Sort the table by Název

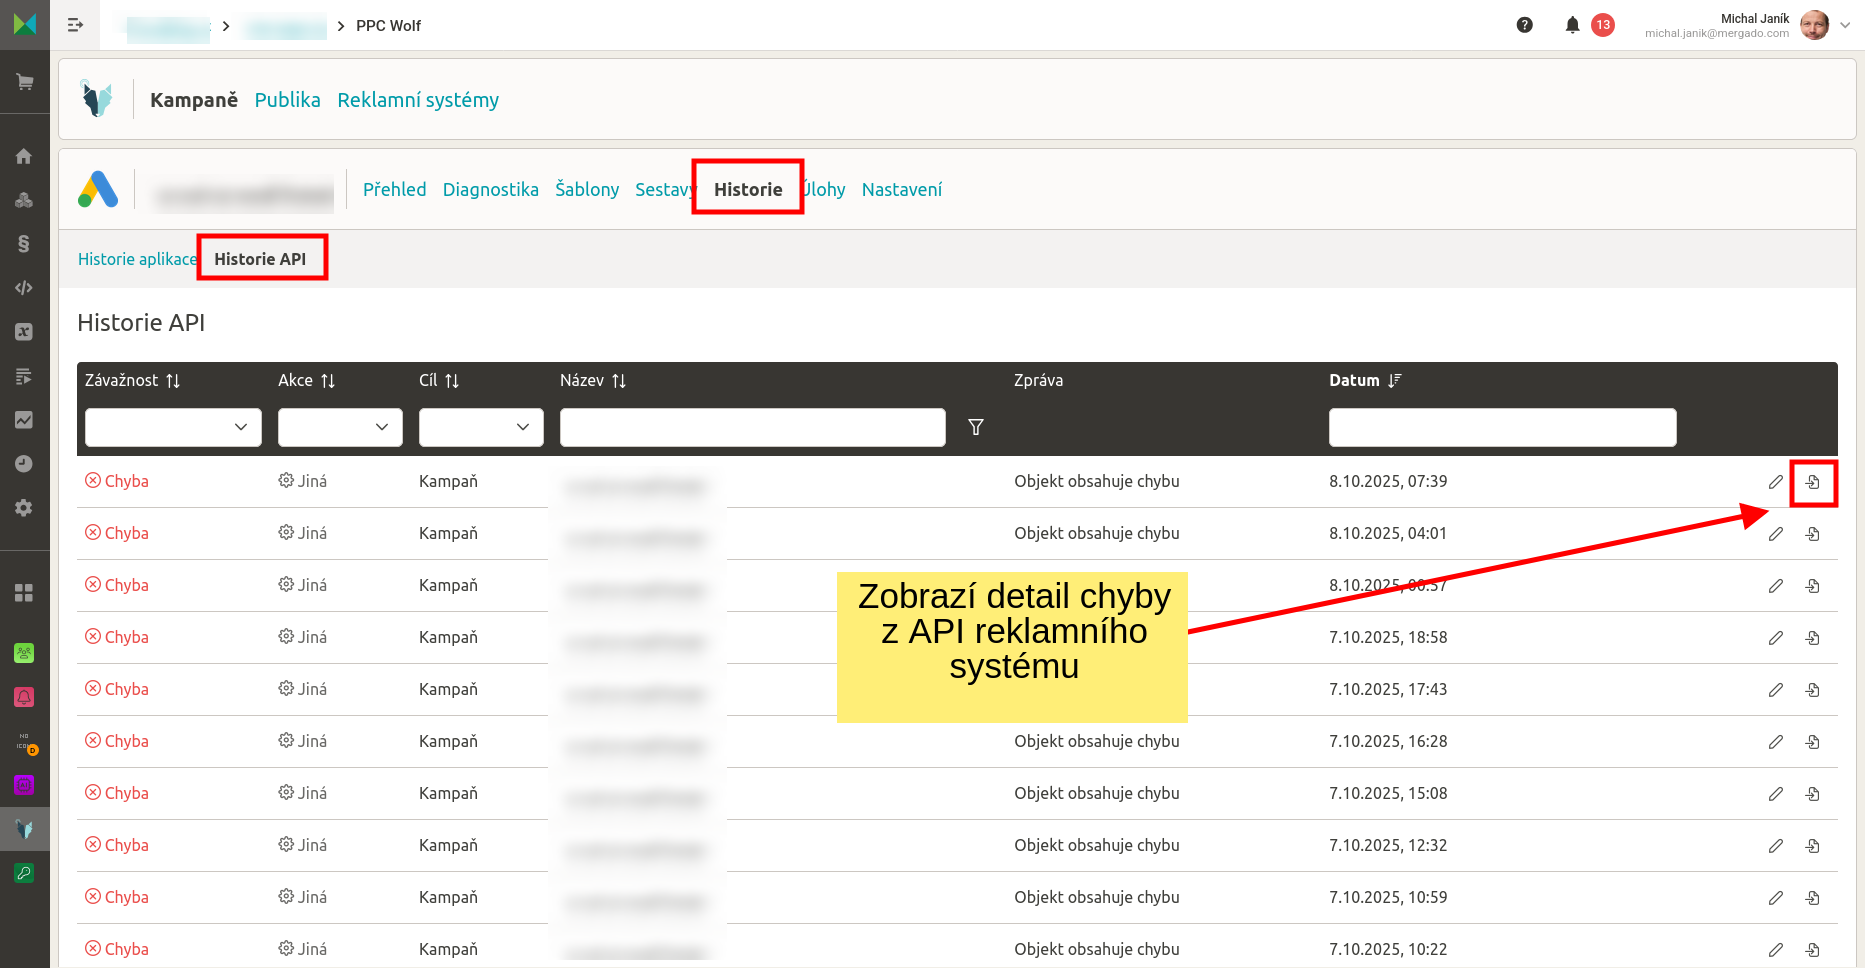click(x=618, y=381)
